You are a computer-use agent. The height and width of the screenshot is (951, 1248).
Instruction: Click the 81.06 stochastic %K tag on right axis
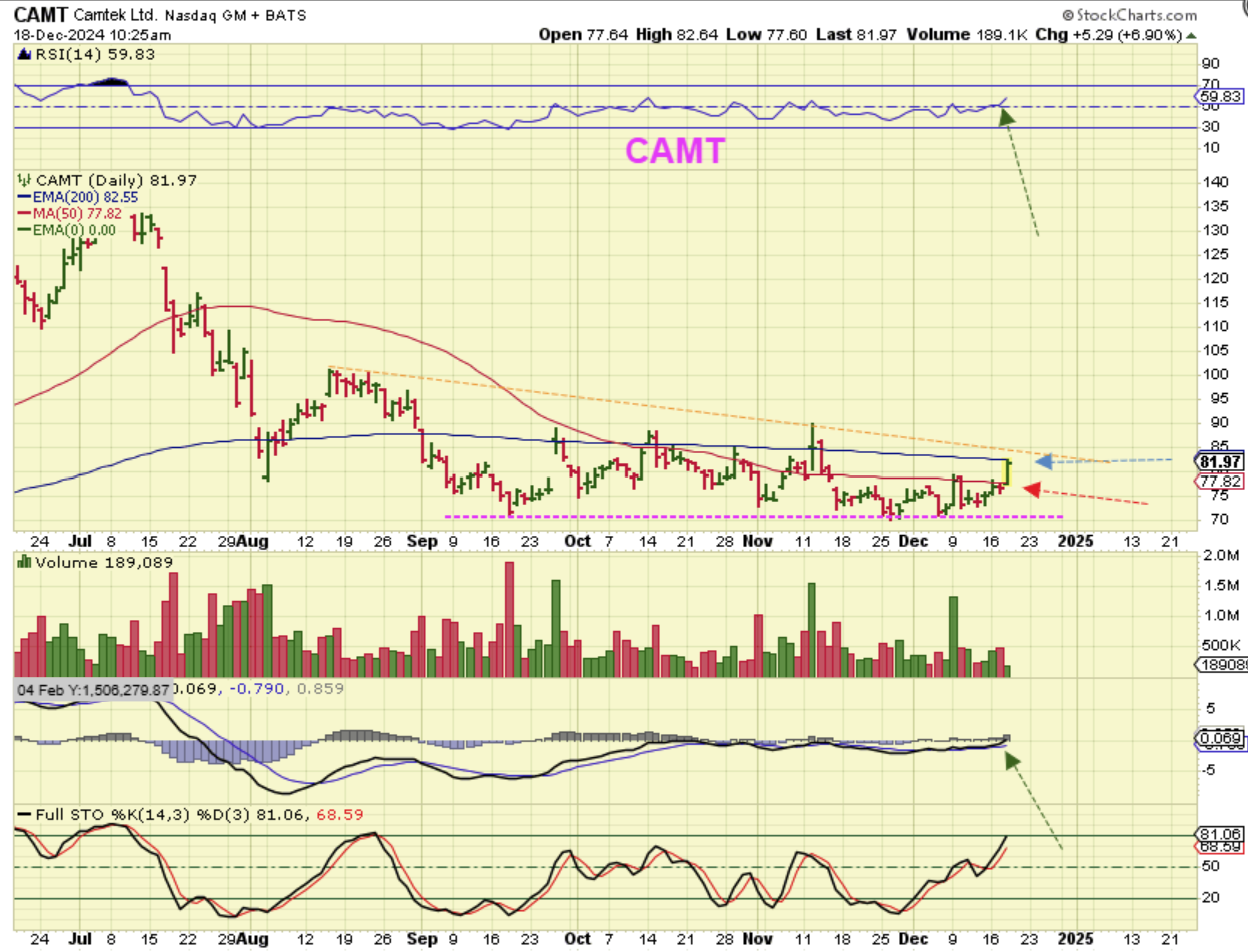pyautogui.click(x=1220, y=835)
